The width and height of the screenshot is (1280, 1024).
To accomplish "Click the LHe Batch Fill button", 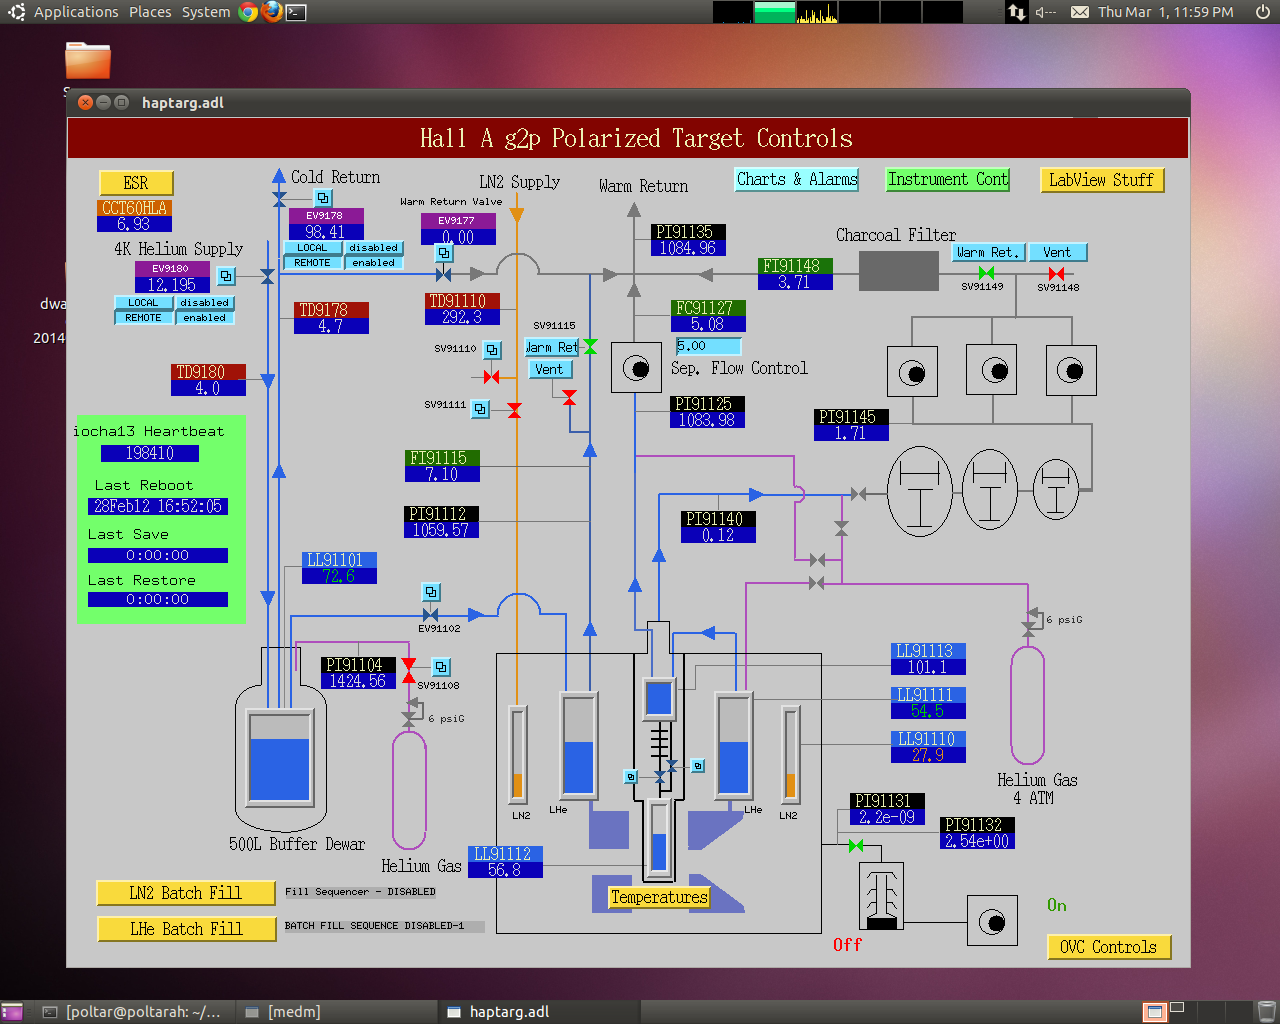I will (186, 929).
